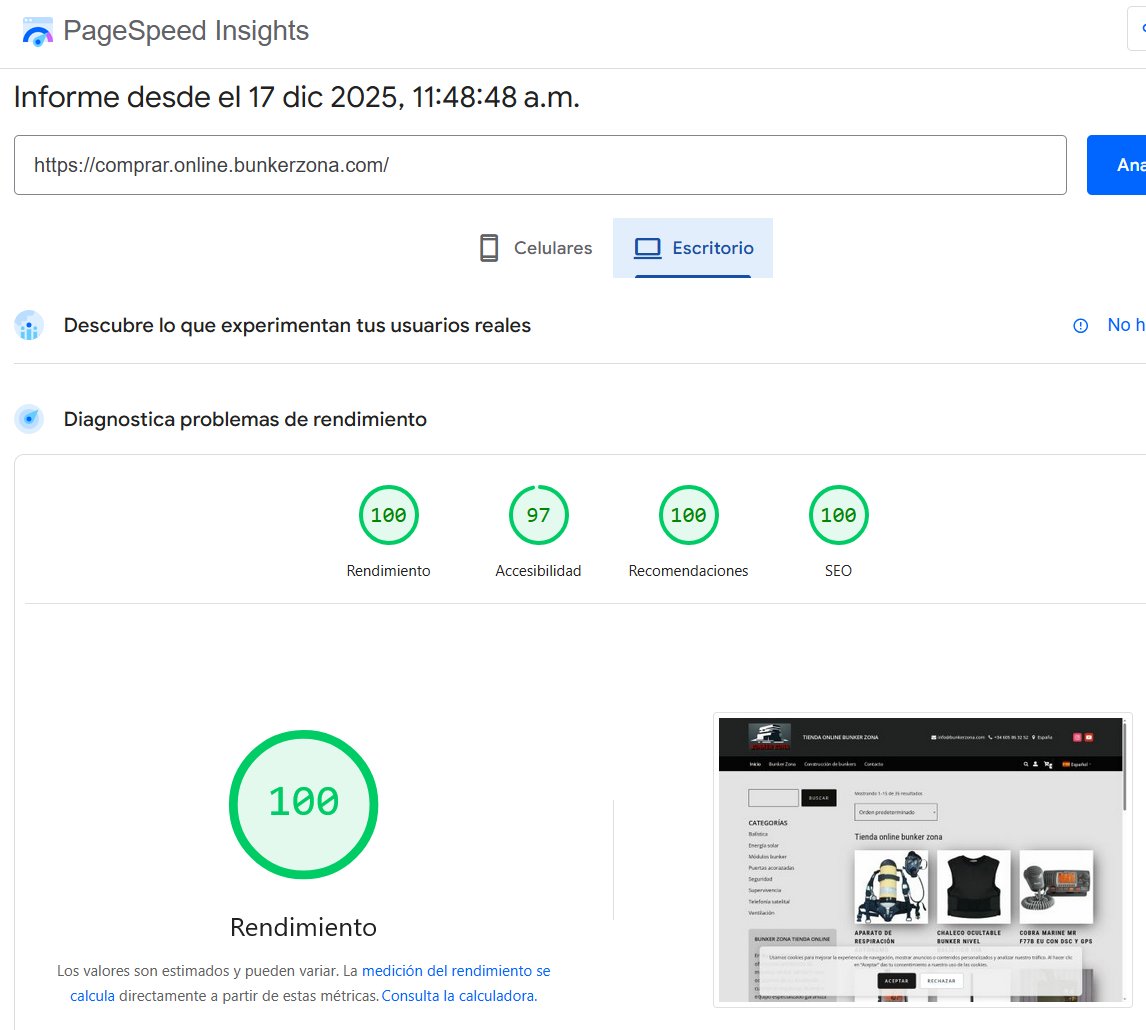Image resolution: width=1146 pixels, height=1030 pixels.
Task: Switch to the Celulares tab
Action: point(536,248)
